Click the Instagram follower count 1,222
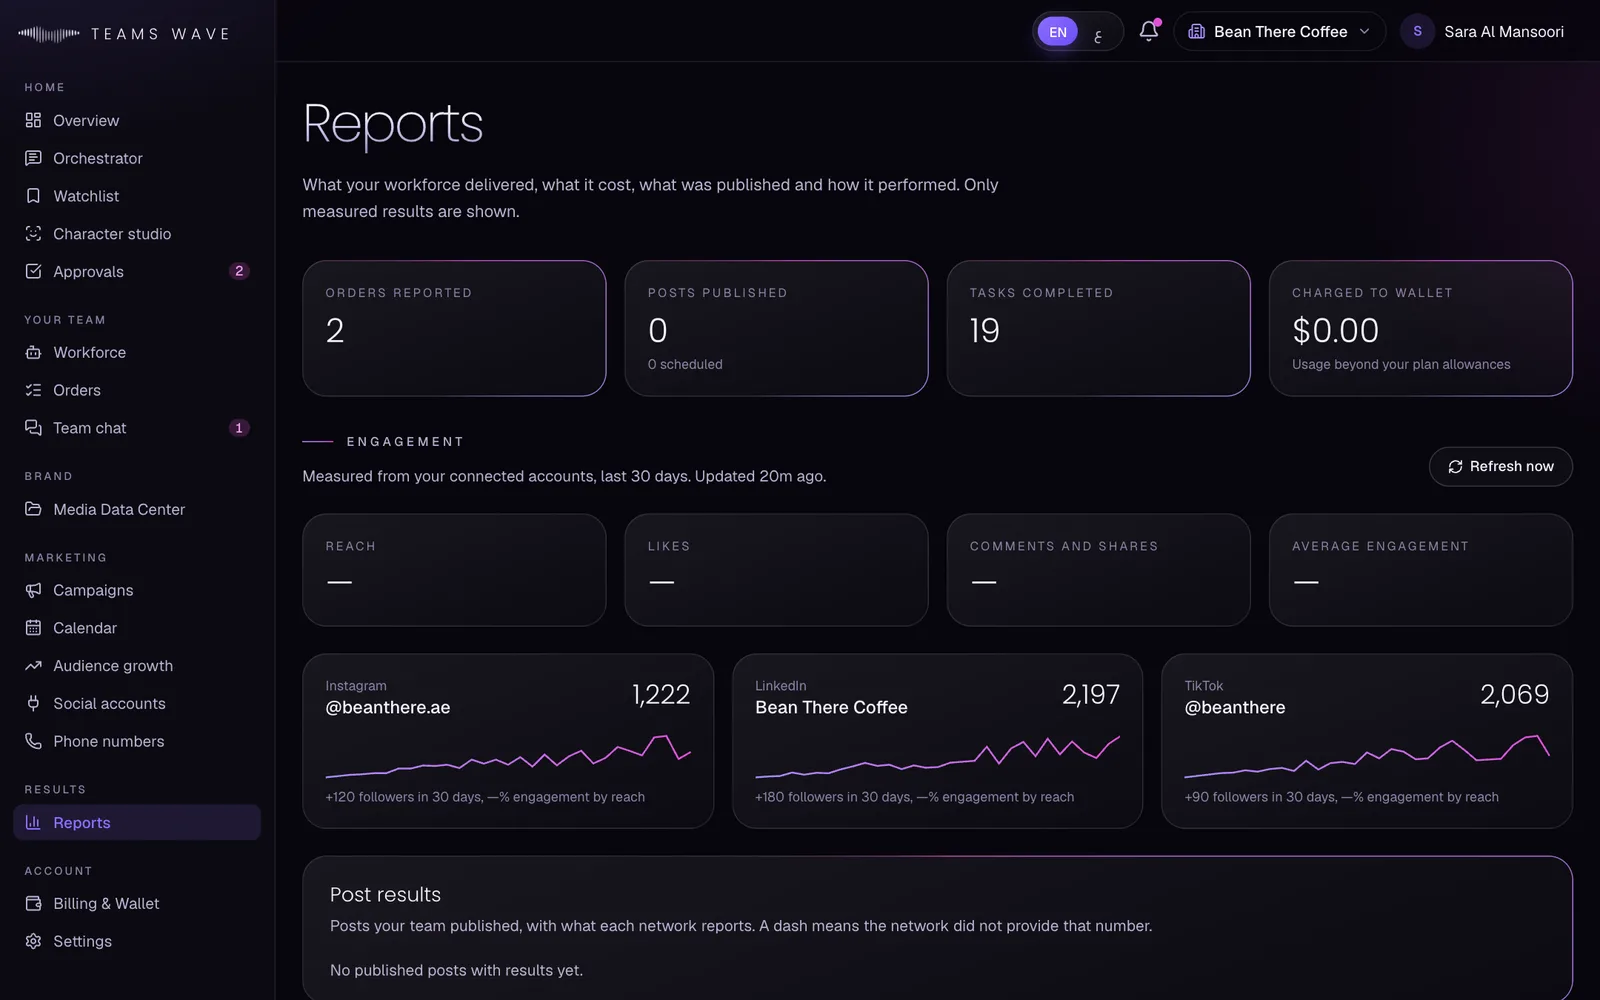 (x=661, y=694)
